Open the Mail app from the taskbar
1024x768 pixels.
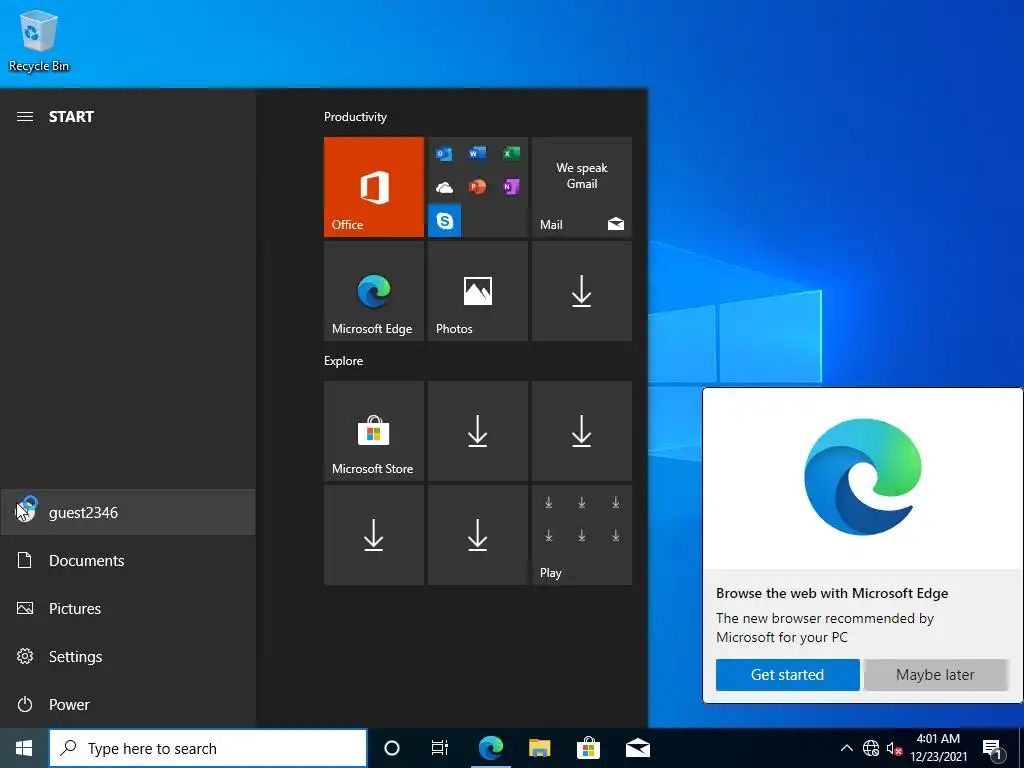click(637, 748)
